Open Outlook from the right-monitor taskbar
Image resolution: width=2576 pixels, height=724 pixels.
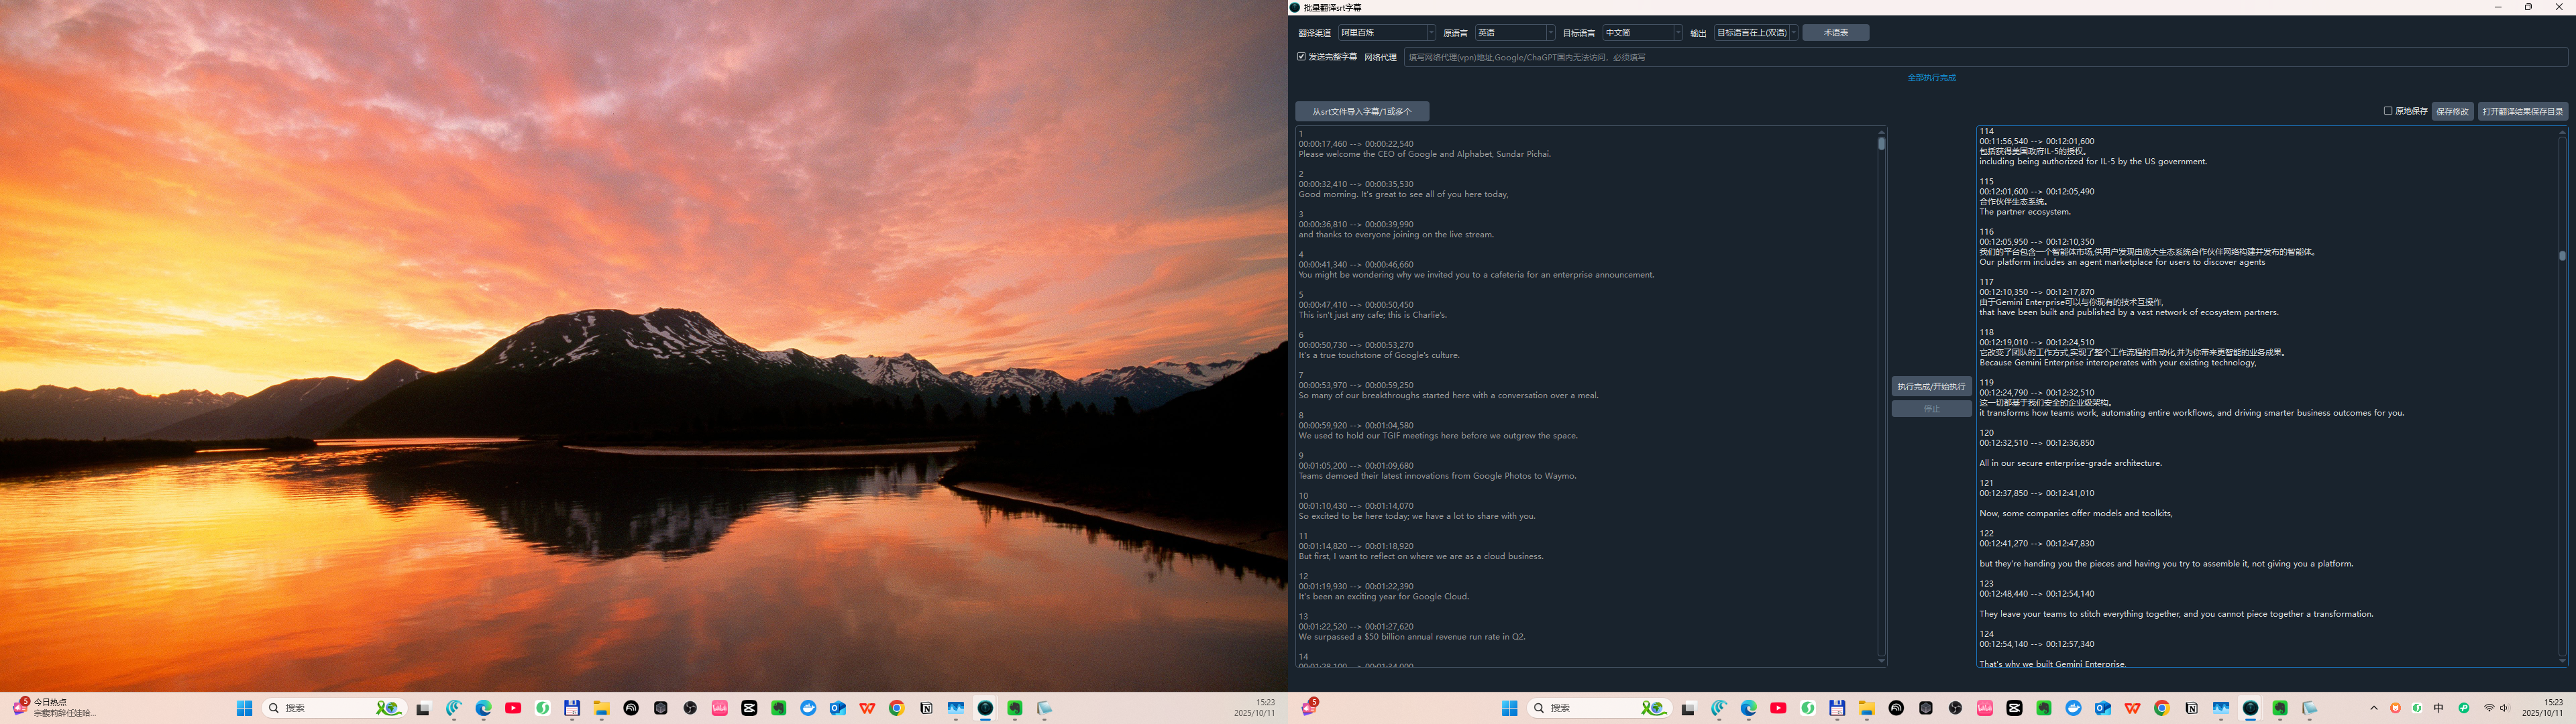[2103, 708]
